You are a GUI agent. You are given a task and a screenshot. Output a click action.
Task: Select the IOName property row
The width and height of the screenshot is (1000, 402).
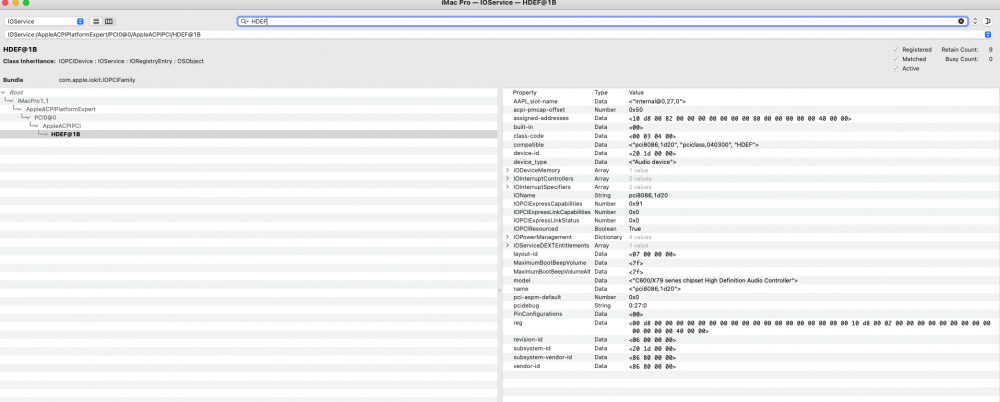751,195
